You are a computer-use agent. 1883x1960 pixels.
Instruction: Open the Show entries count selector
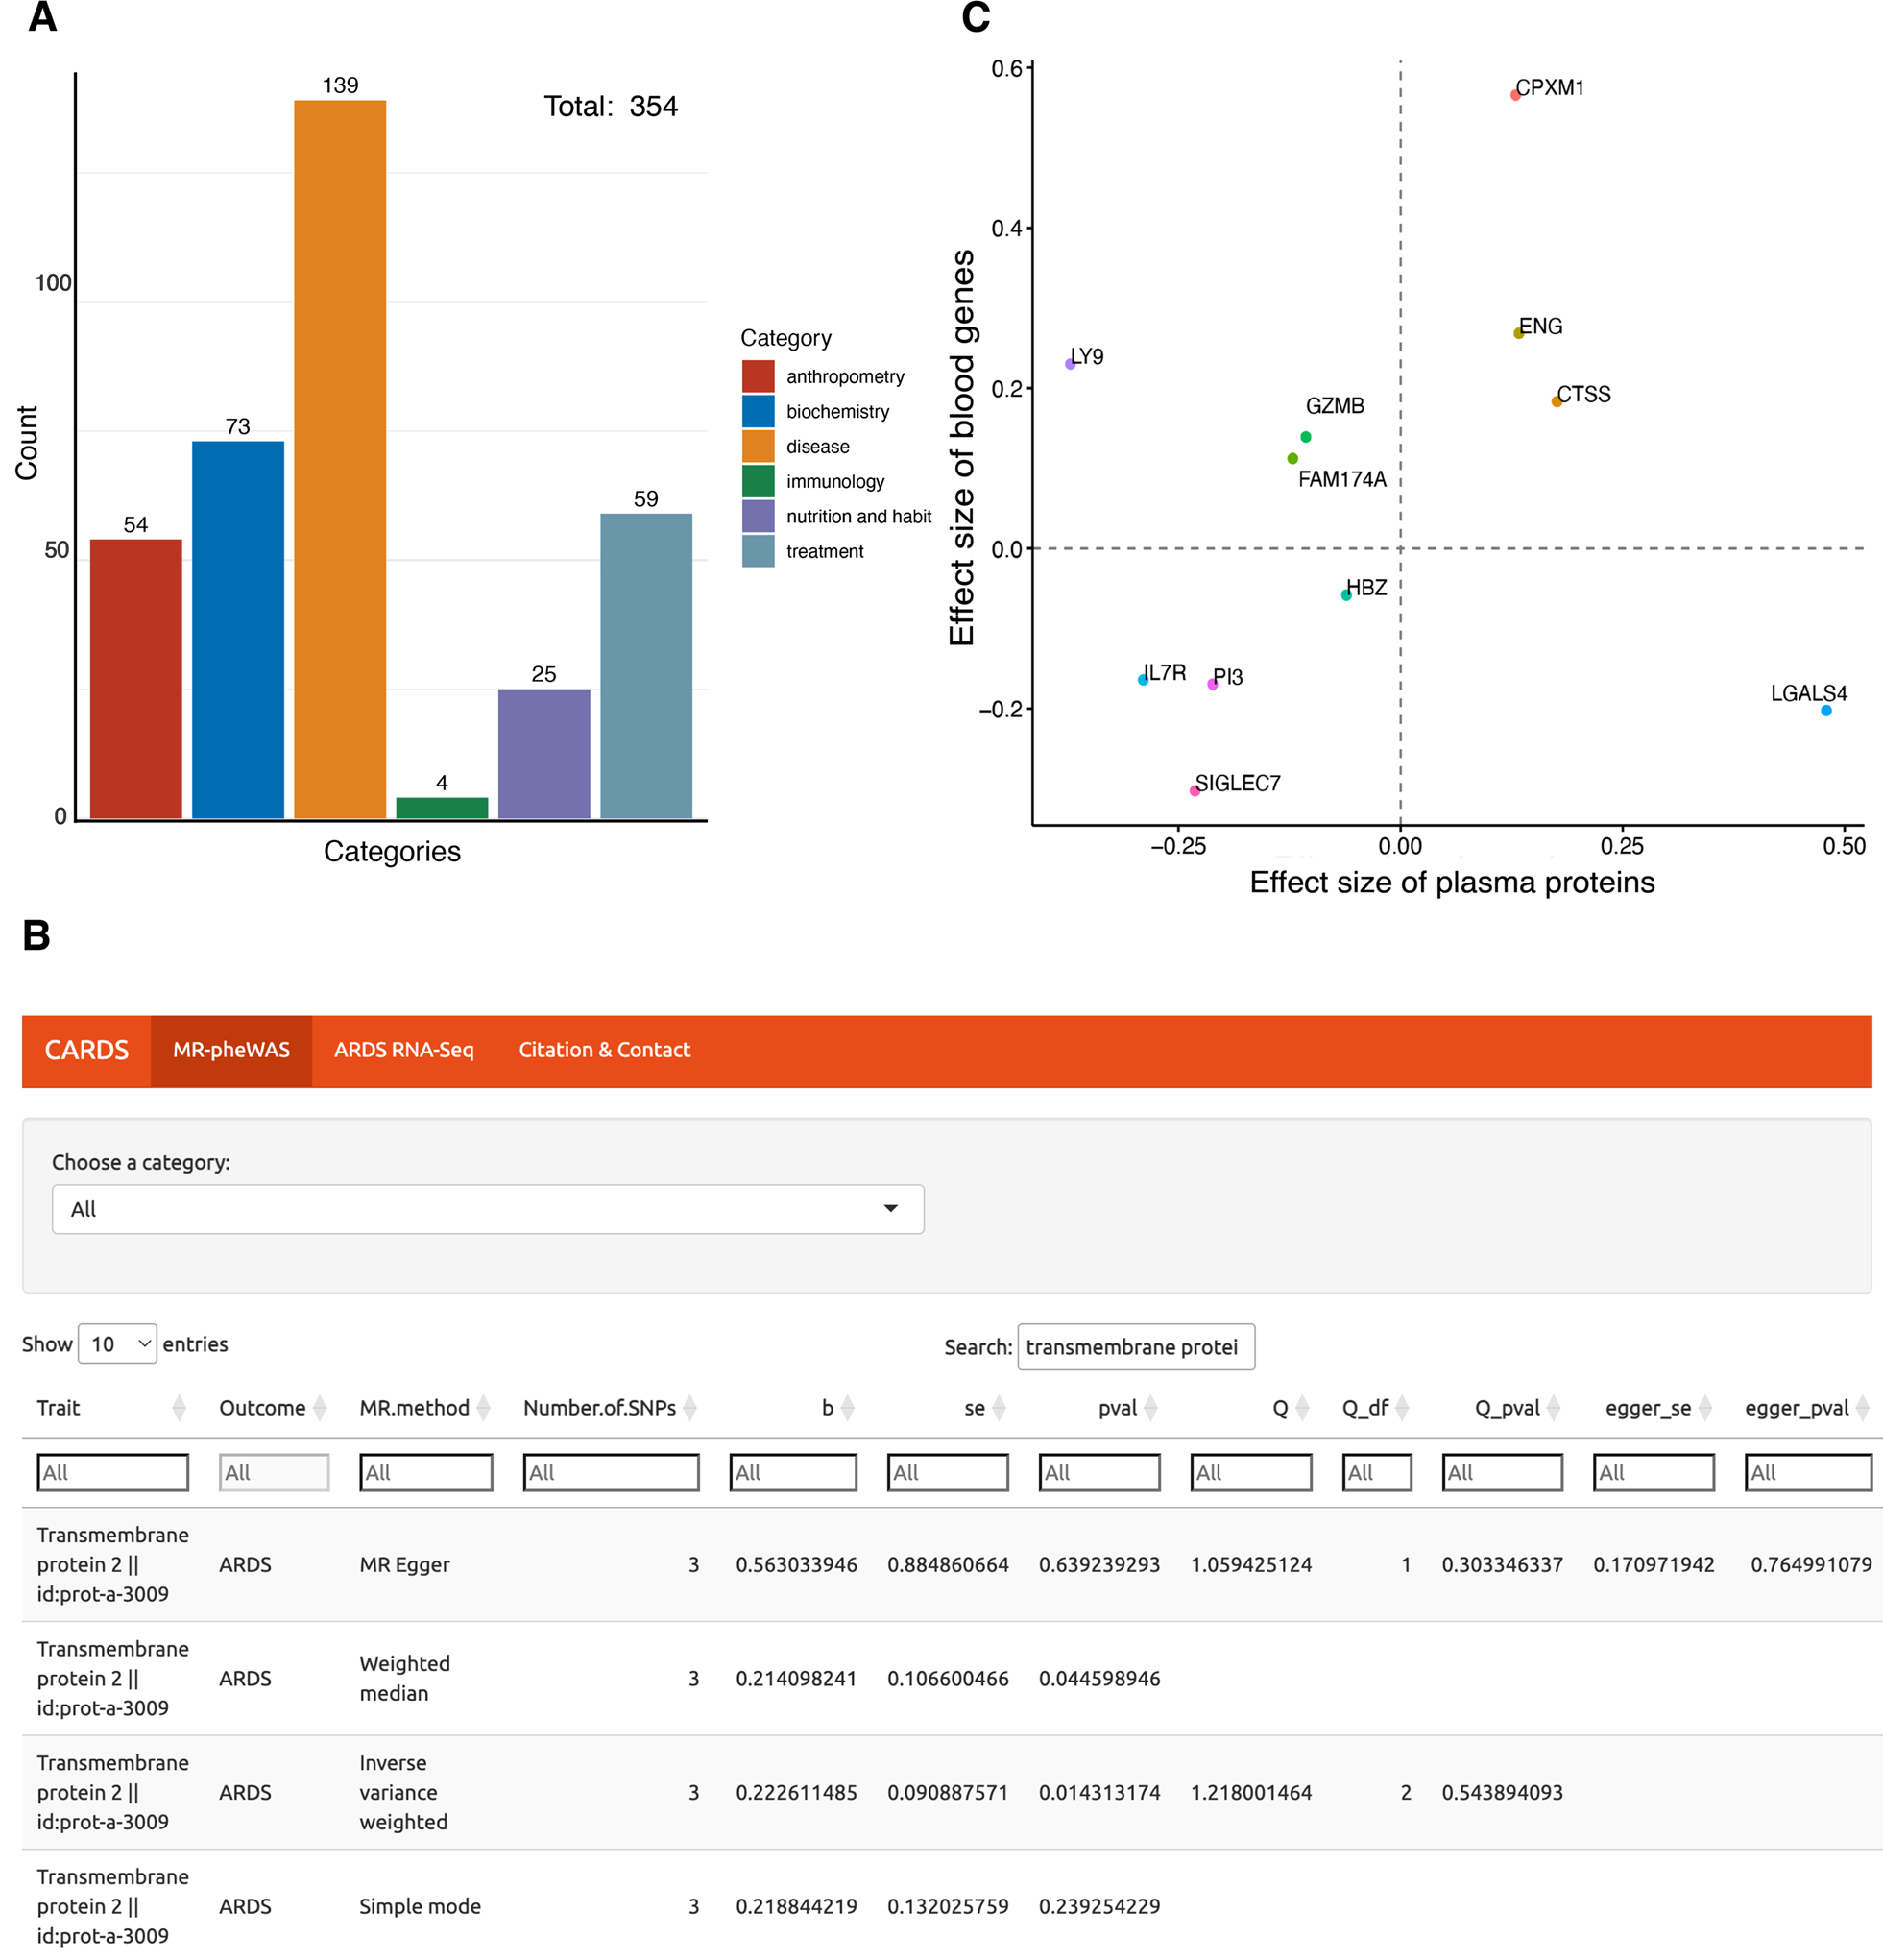(117, 1344)
